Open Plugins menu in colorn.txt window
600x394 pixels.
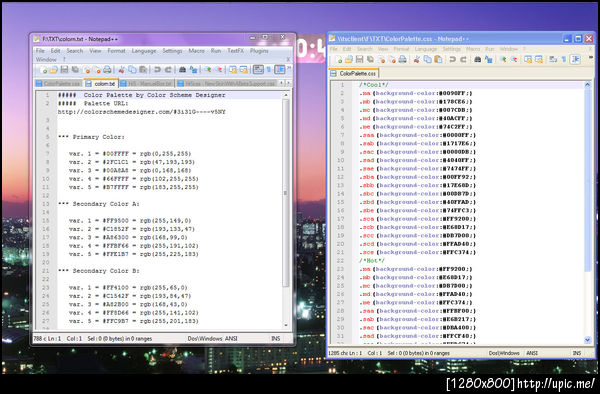click(259, 50)
